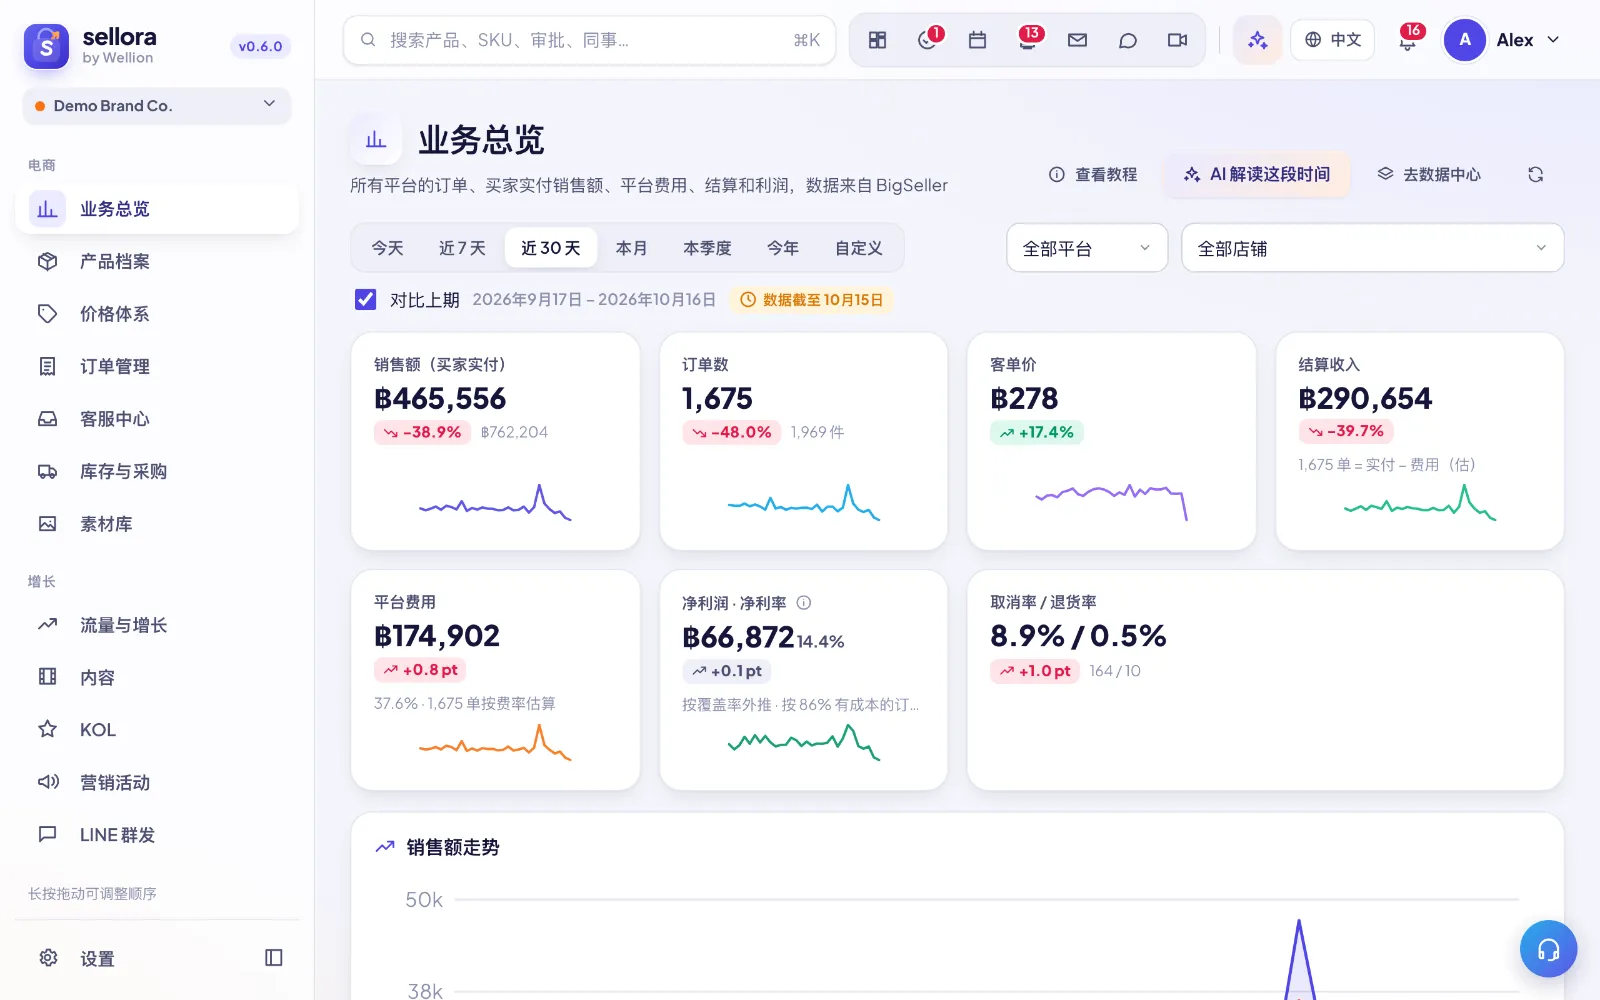Select the 本季度 date range tab
The image size is (1600, 1000).
click(707, 248)
